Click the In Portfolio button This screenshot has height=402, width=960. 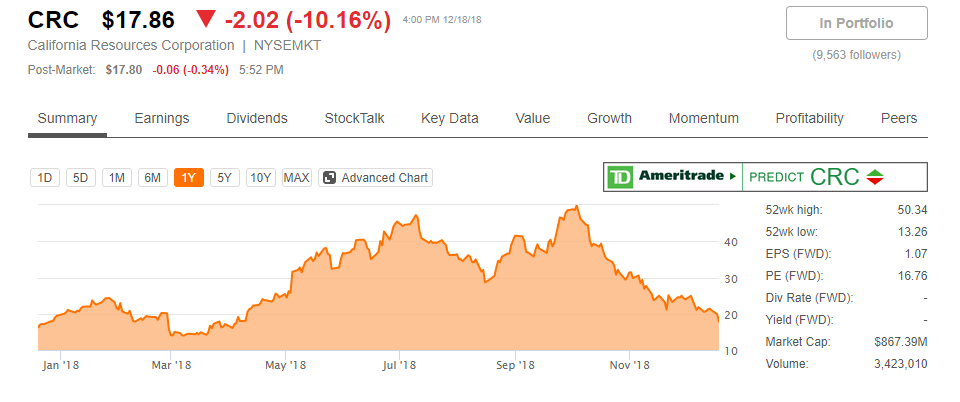click(x=857, y=23)
